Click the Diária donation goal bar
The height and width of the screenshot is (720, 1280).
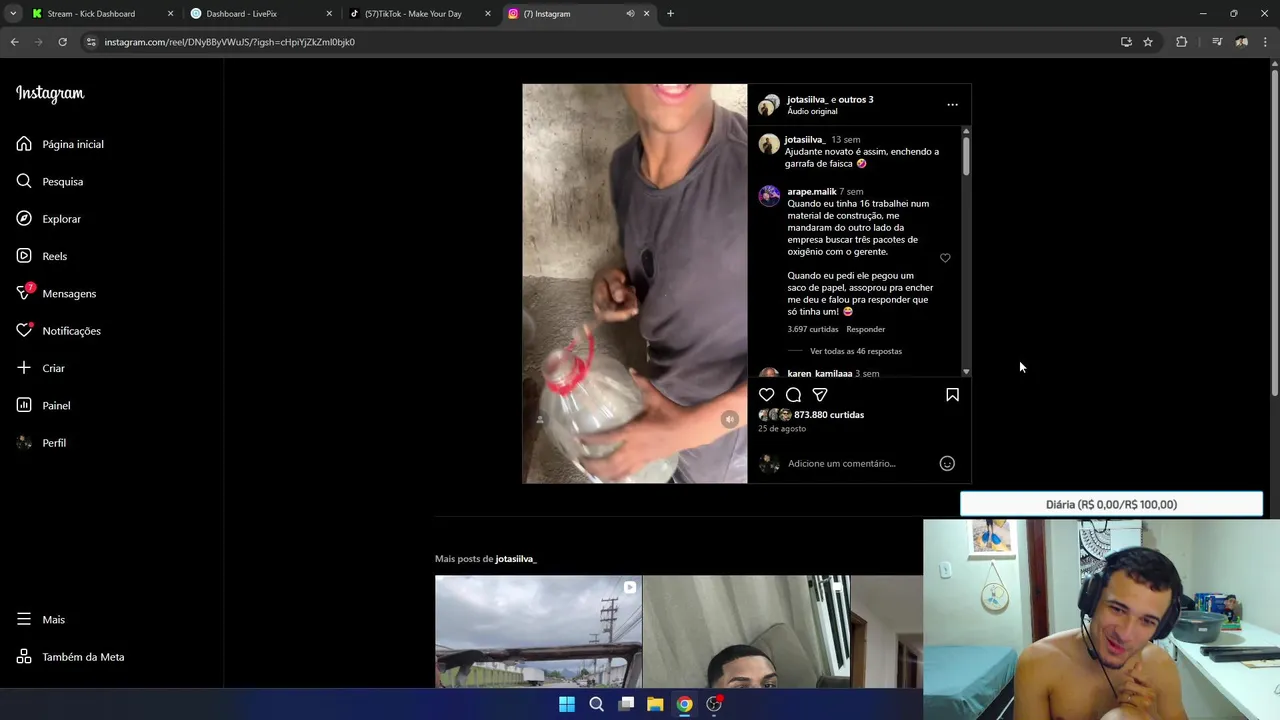point(1111,504)
